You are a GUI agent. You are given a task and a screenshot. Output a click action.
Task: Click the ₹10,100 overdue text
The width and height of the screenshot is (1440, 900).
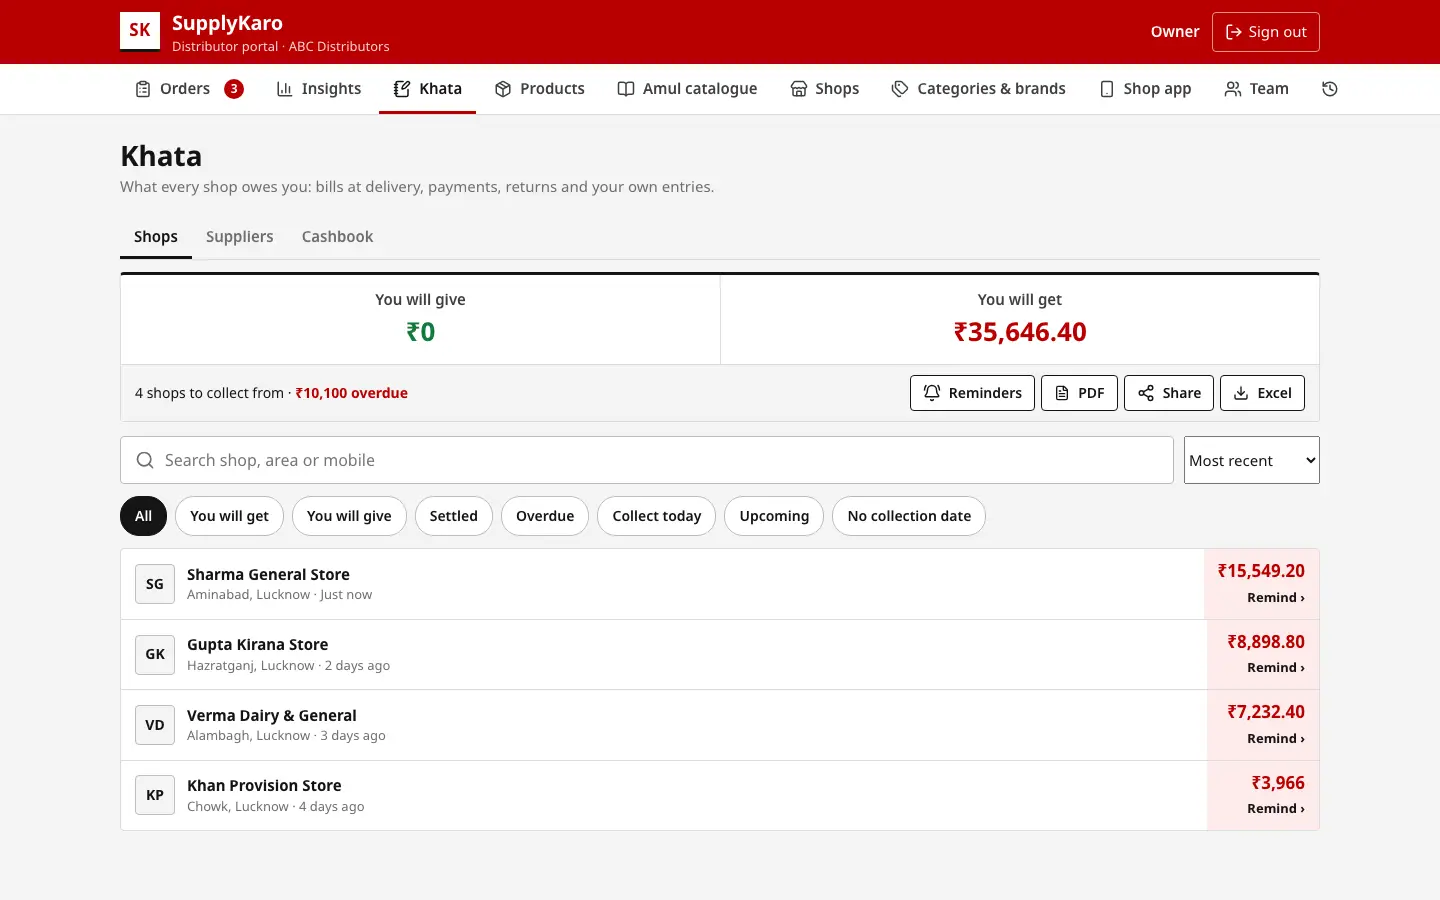point(352,393)
